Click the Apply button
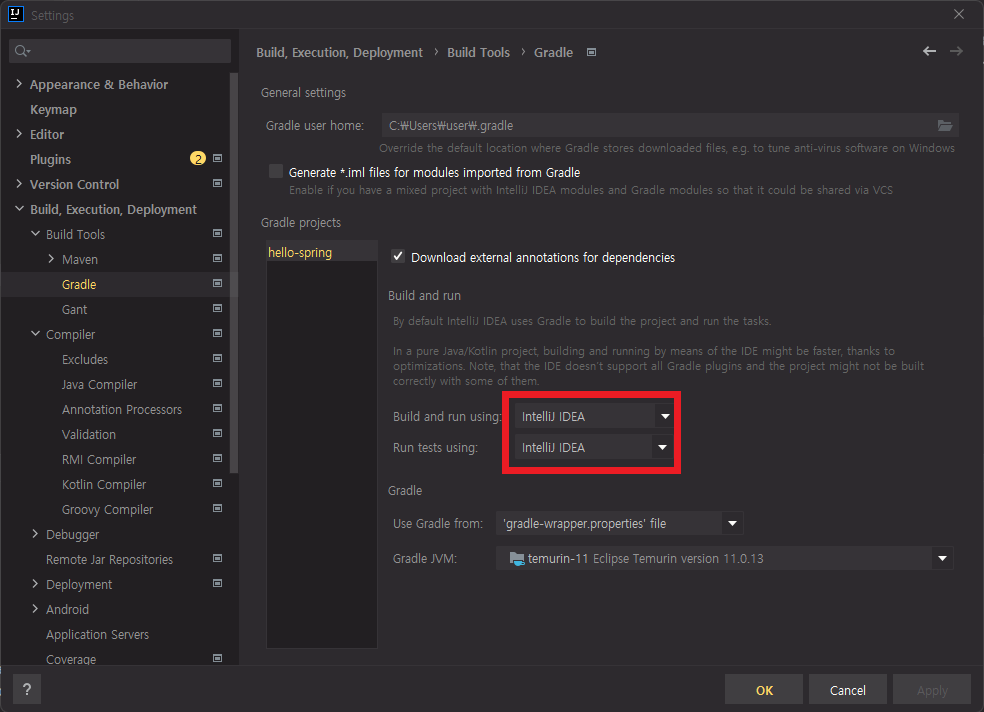This screenshot has width=984, height=712. [x=932, y=690]
